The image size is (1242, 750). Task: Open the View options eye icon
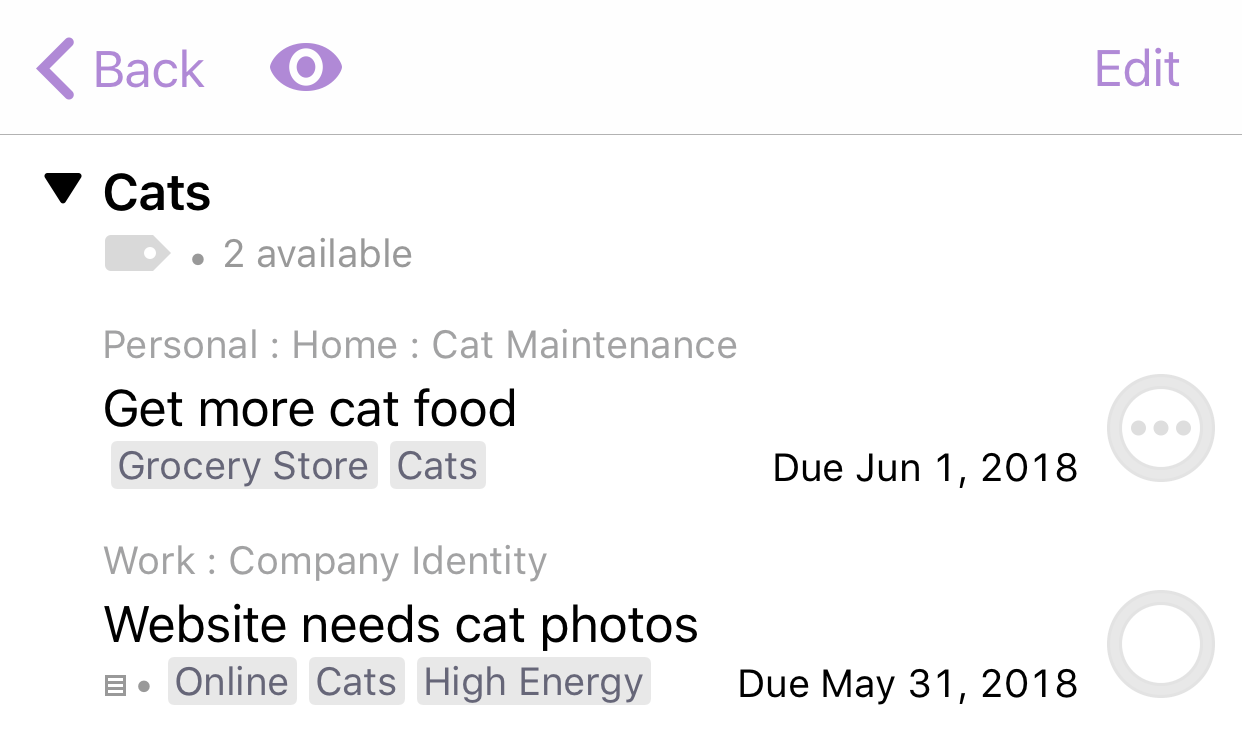click(x=306, y=68)
